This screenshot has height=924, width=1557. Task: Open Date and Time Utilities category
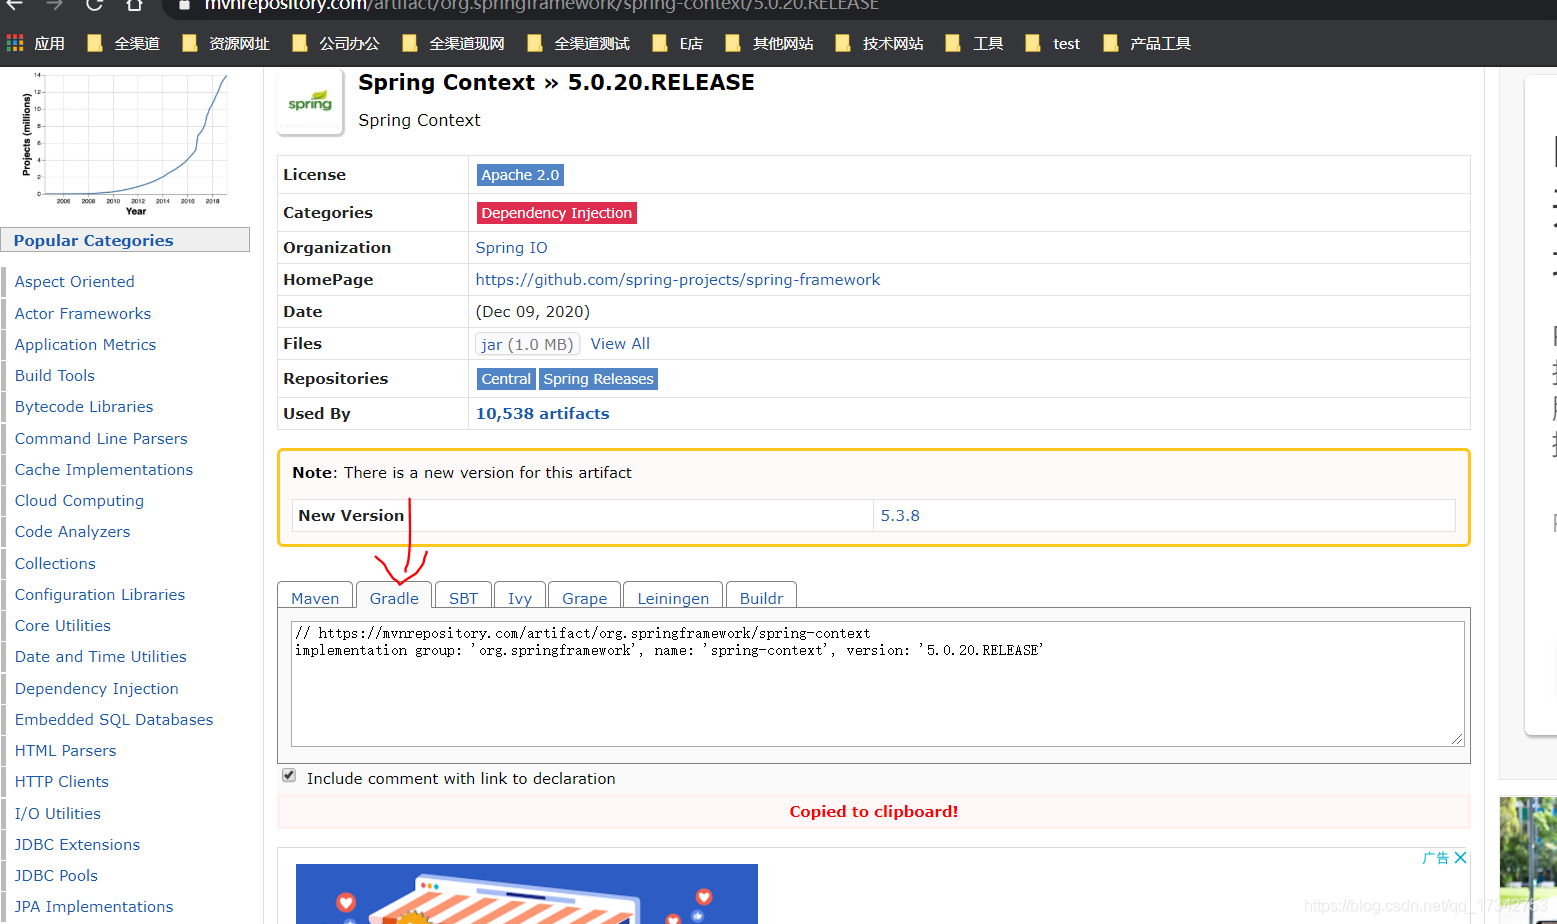tap(101, 657)
